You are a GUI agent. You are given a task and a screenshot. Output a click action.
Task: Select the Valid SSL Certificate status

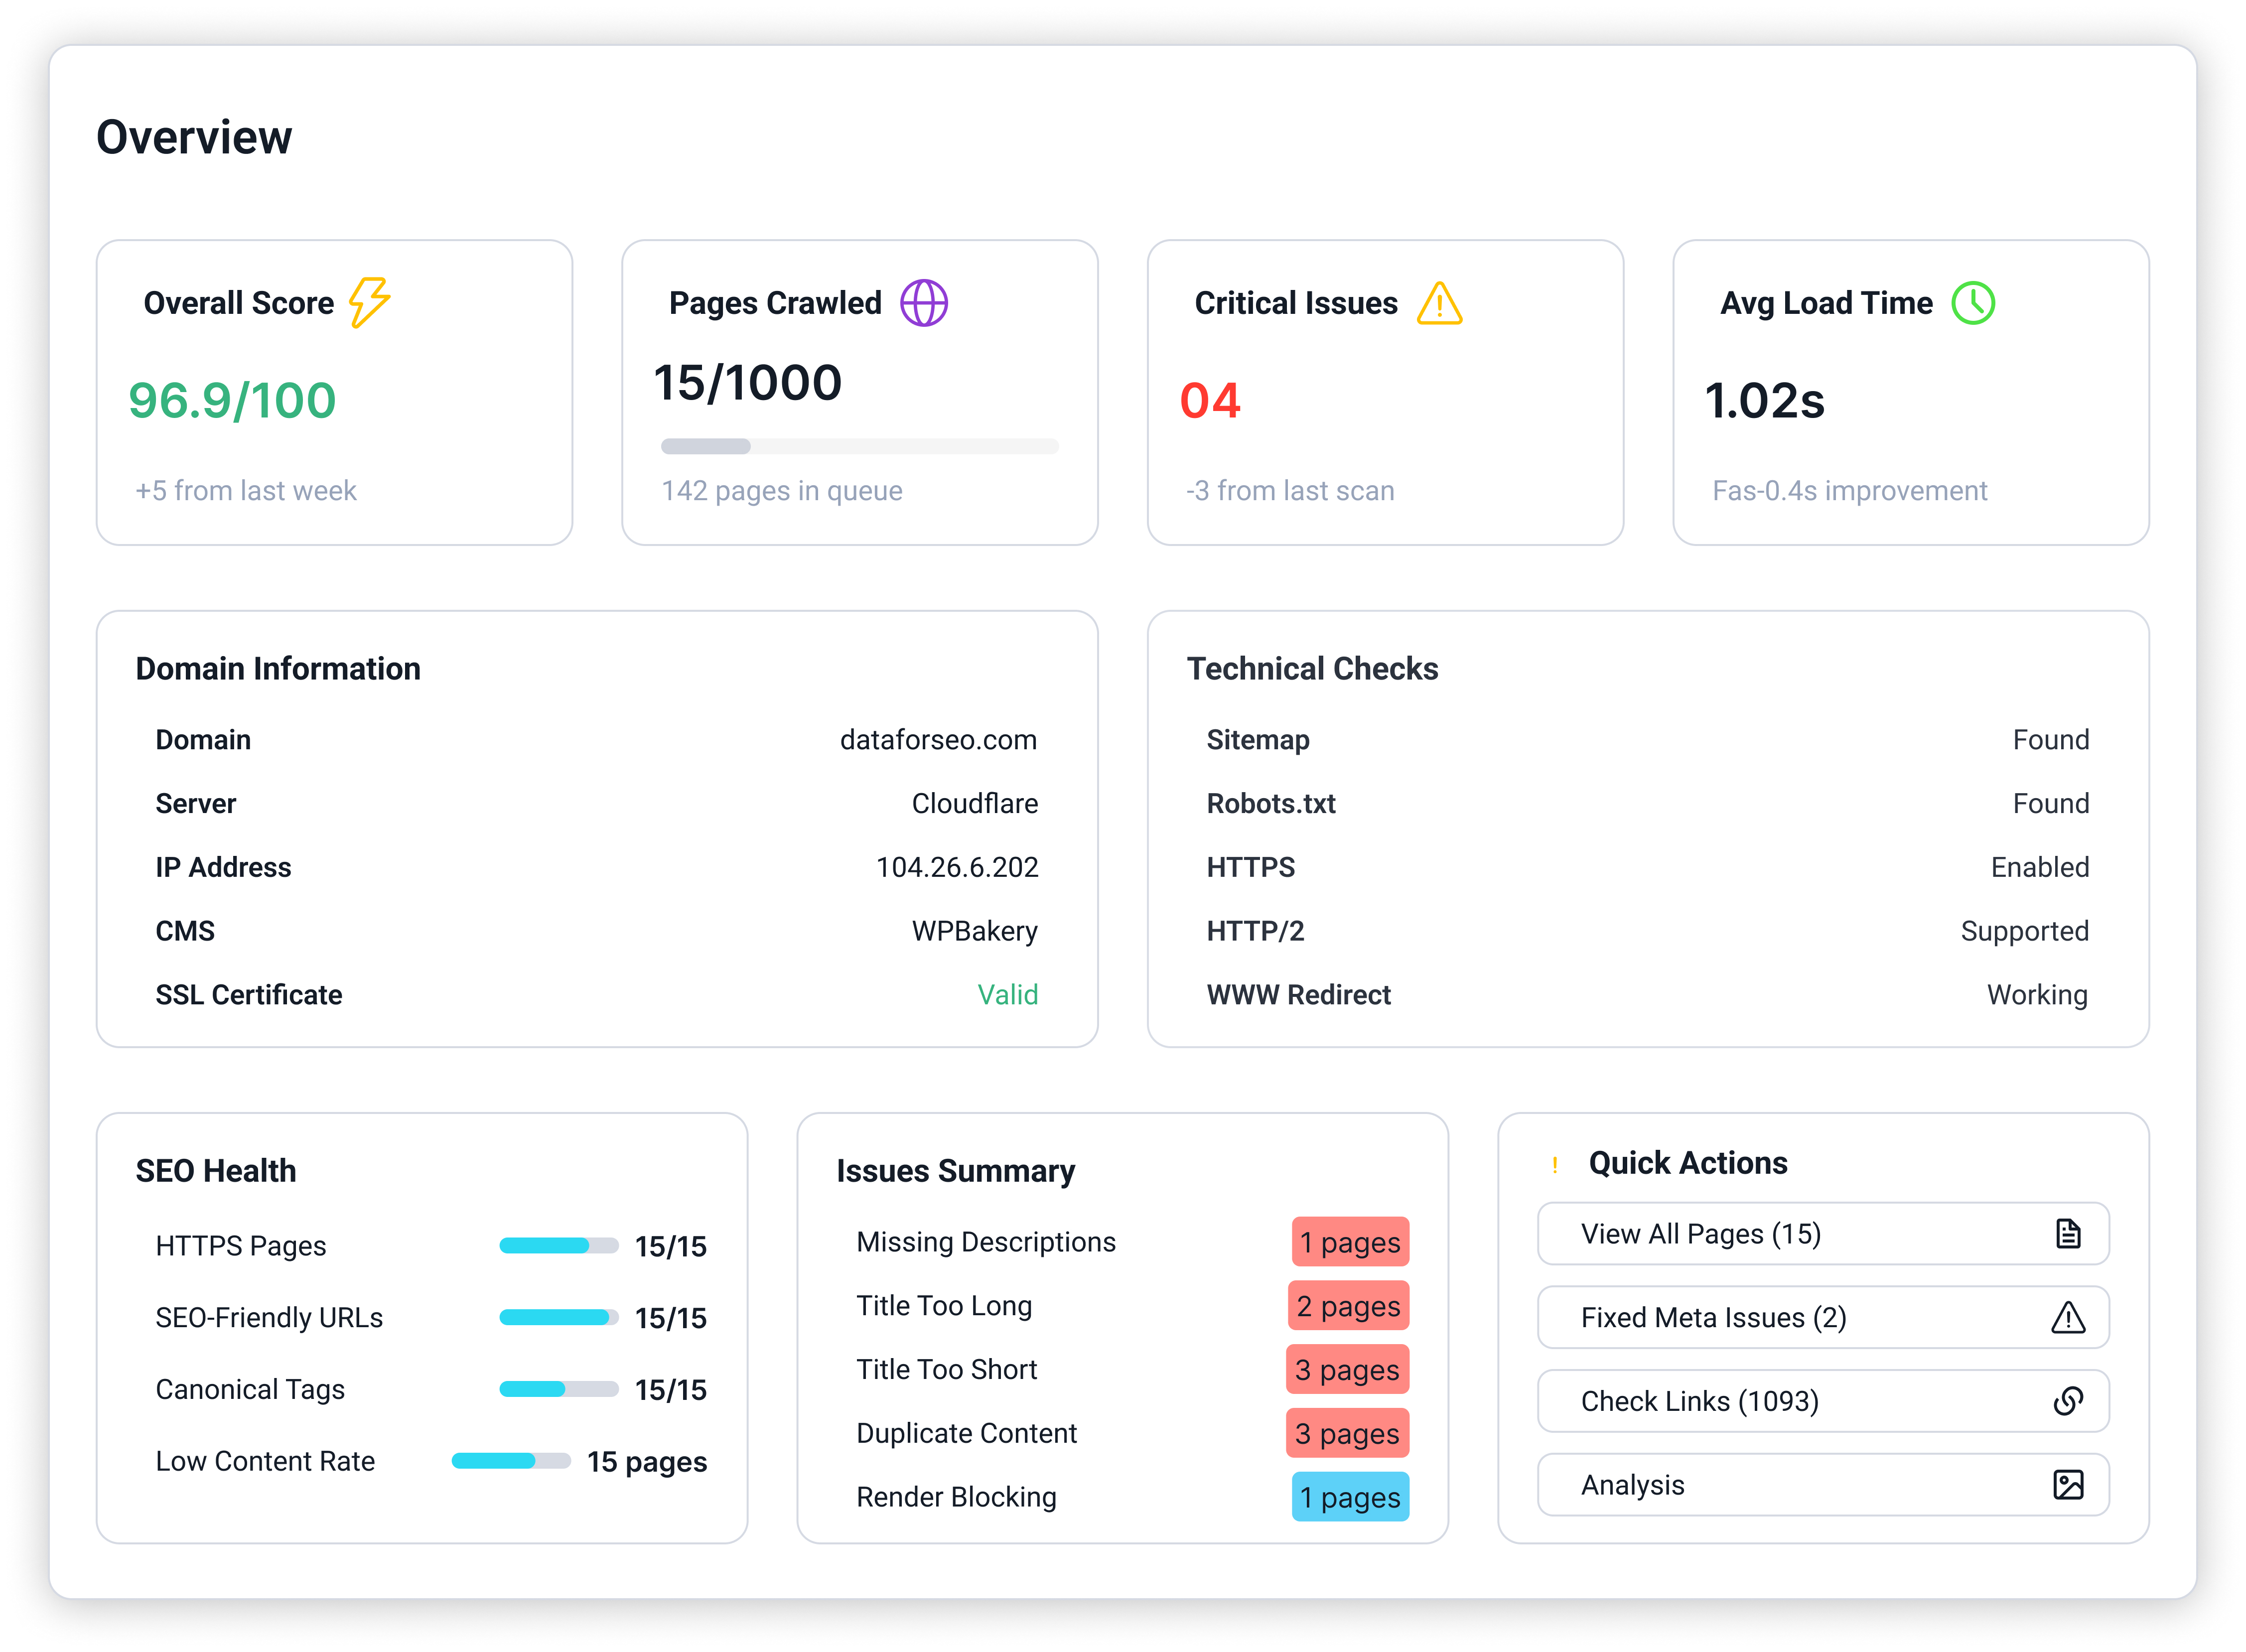(1008, 994)
